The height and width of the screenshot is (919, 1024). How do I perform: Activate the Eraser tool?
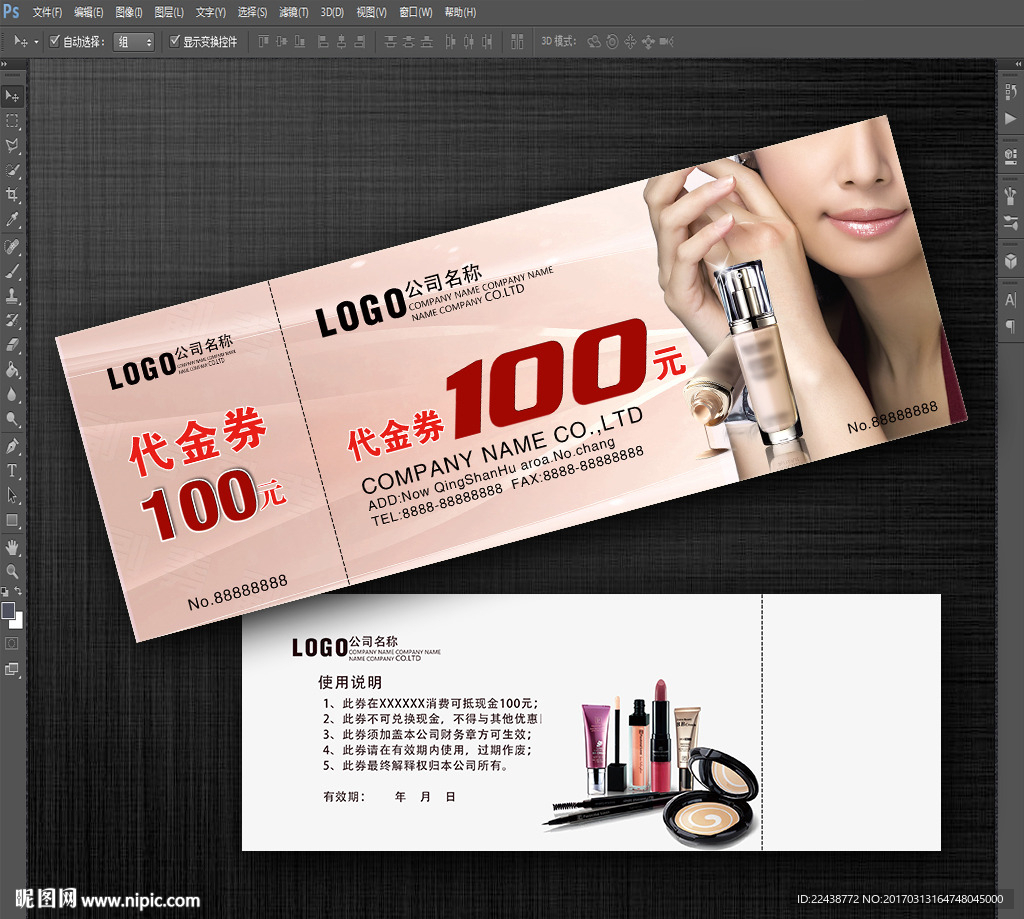coord(12,345)
